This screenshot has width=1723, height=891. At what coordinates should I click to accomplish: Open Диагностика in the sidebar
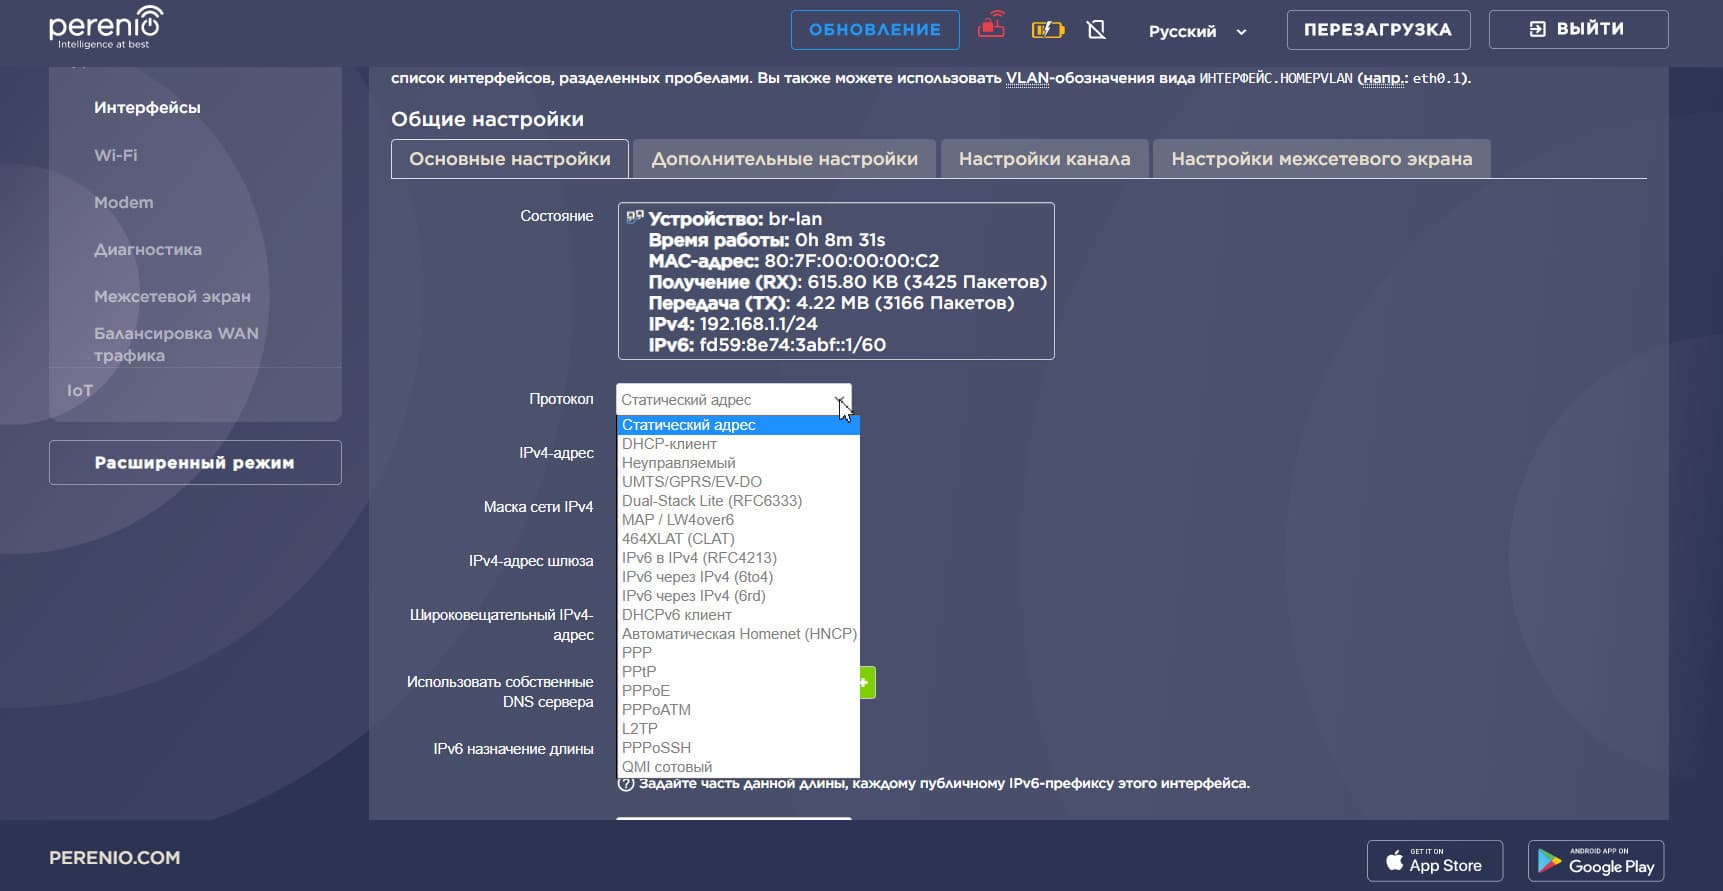[x=148, y=250]
